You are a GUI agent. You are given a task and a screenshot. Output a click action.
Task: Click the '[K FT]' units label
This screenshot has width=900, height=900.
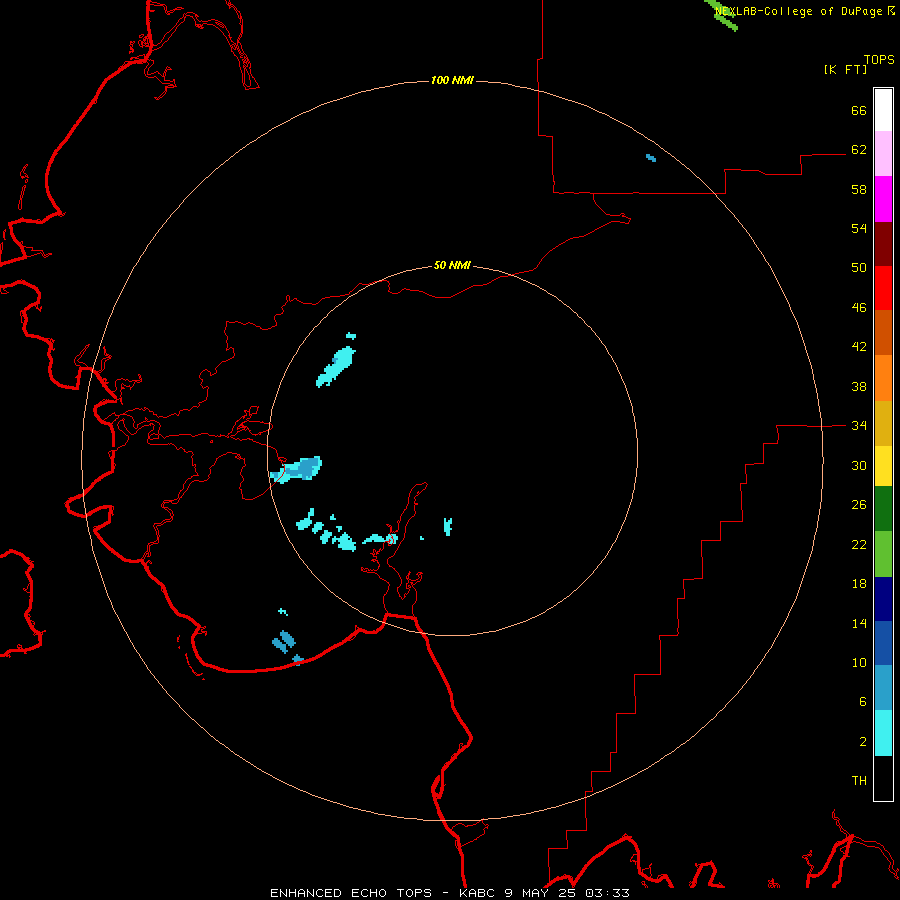point(845,69)
